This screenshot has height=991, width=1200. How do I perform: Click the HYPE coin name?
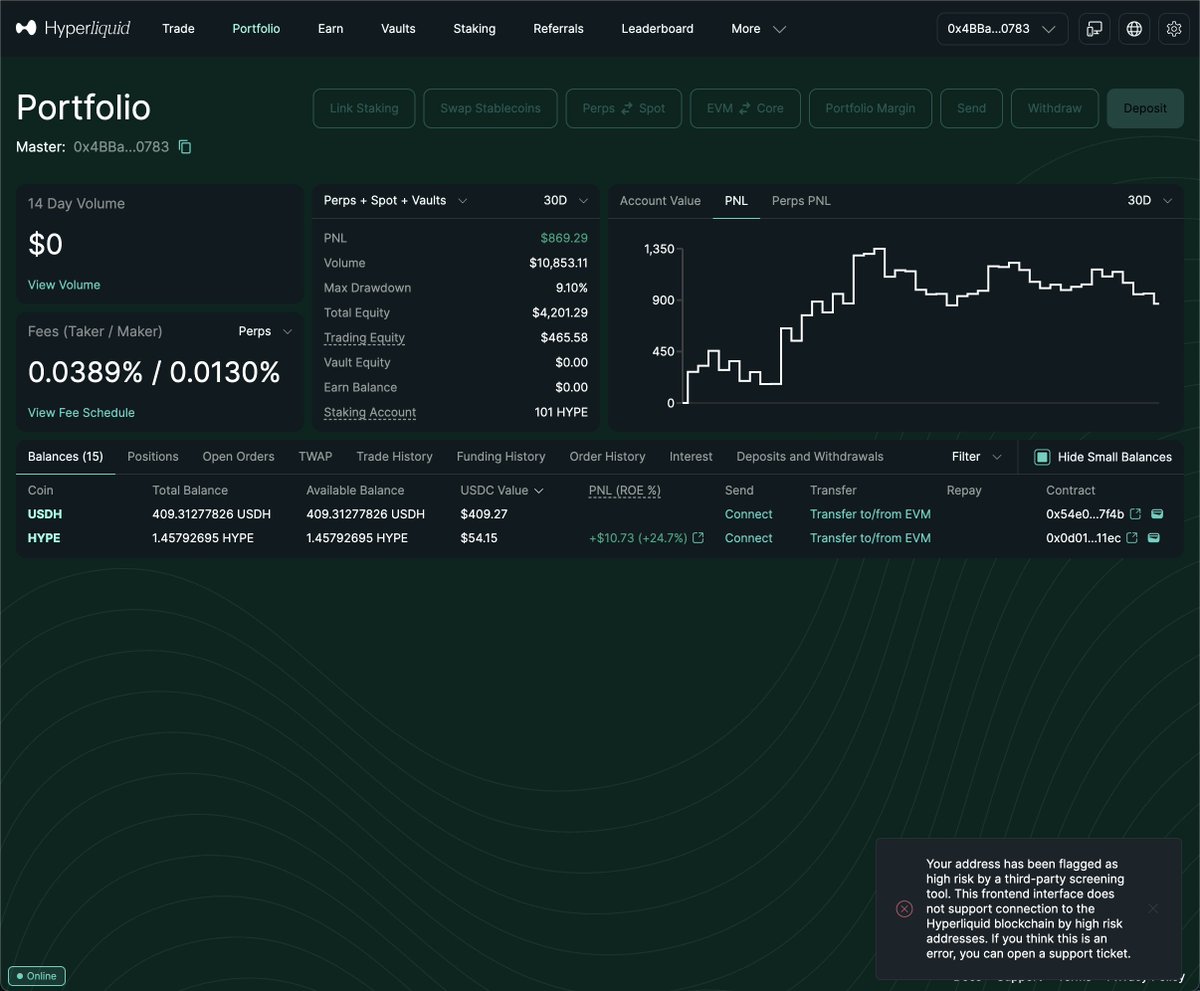tap(44, 538)
